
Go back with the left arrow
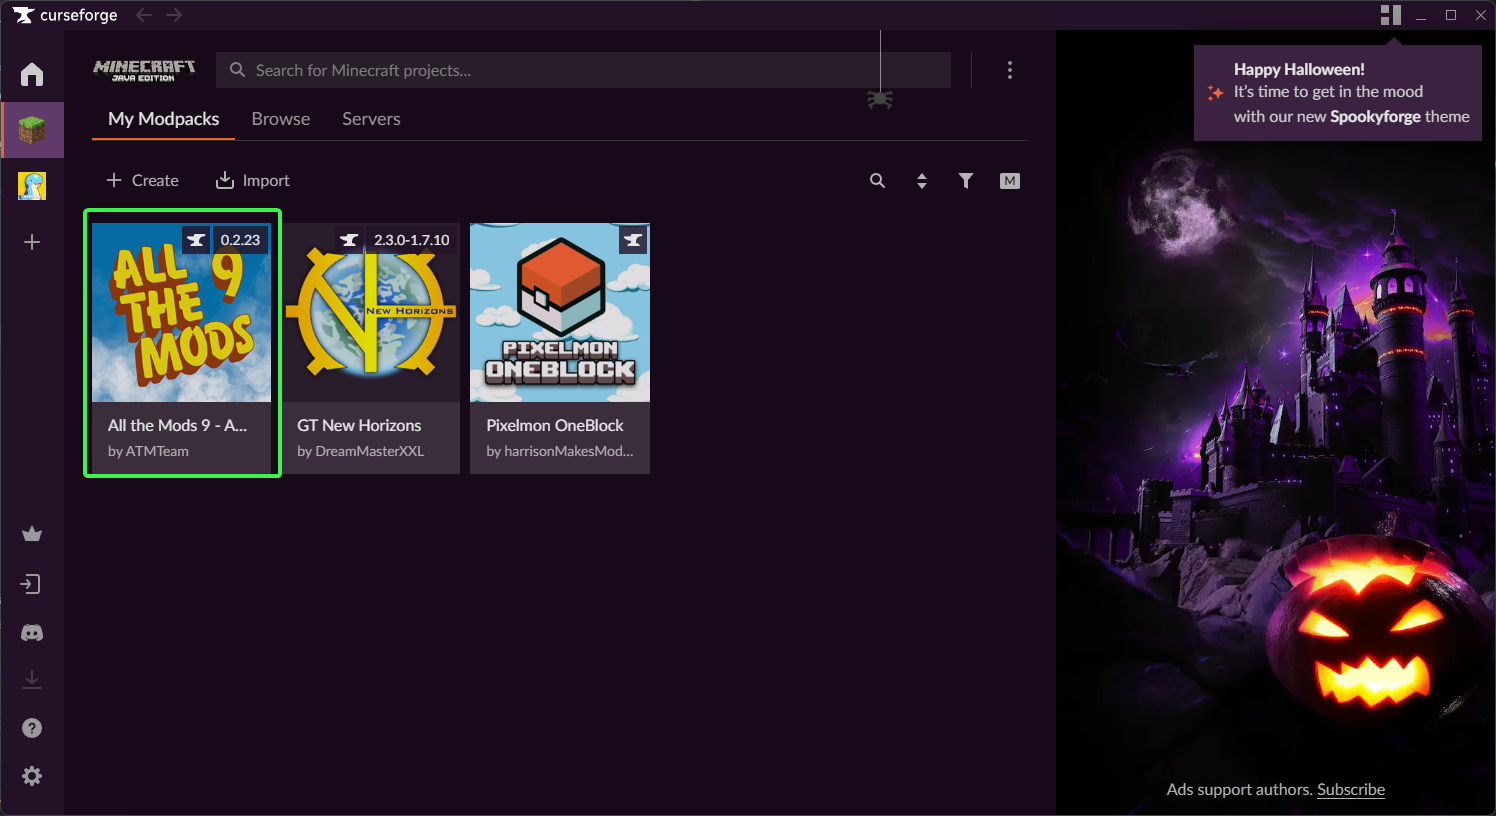tap(144, 15)
